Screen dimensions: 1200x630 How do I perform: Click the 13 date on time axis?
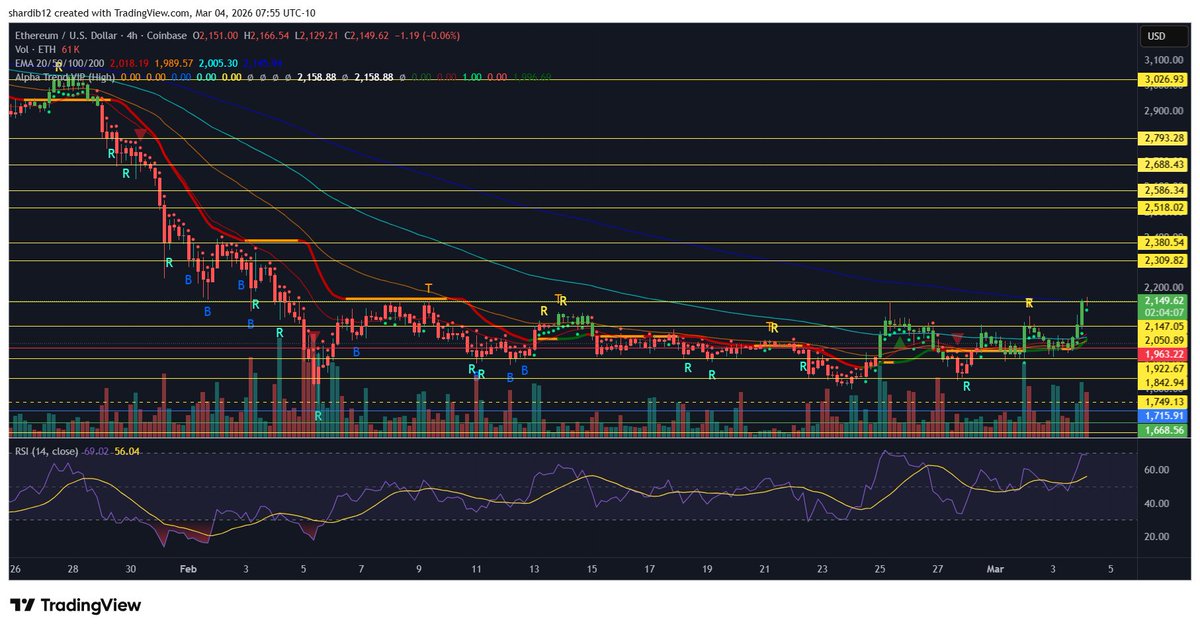pyautogui.click(x=535, y=568)
